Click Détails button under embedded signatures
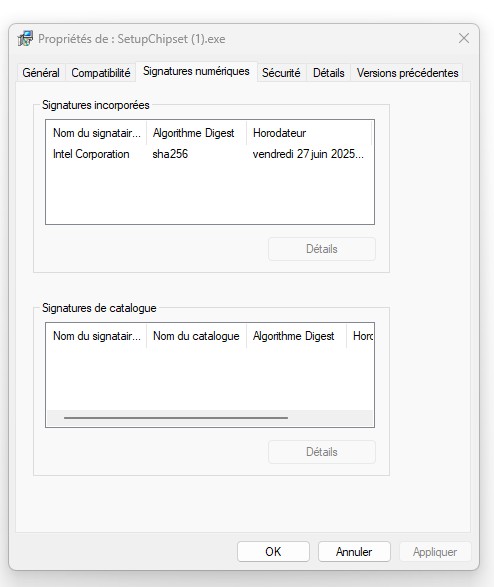The height and width of the screenshot is (587, 494). 322,249
